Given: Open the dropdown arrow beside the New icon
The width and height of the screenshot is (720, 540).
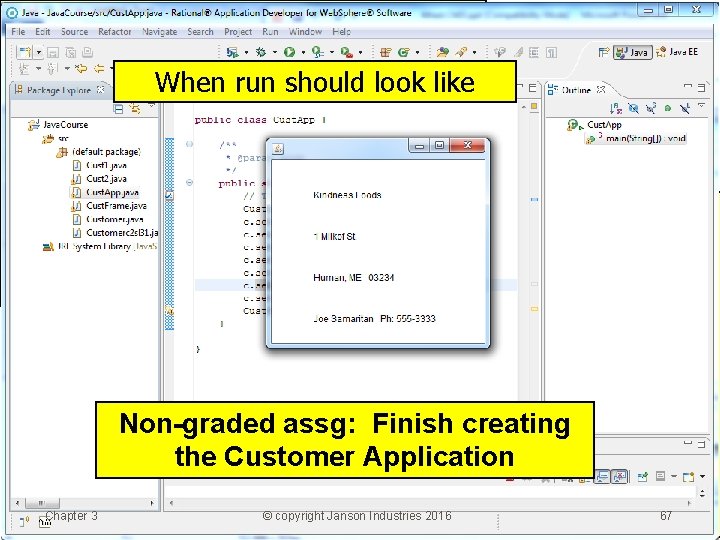Looking at the screenshot, I should tap(39, 53).
